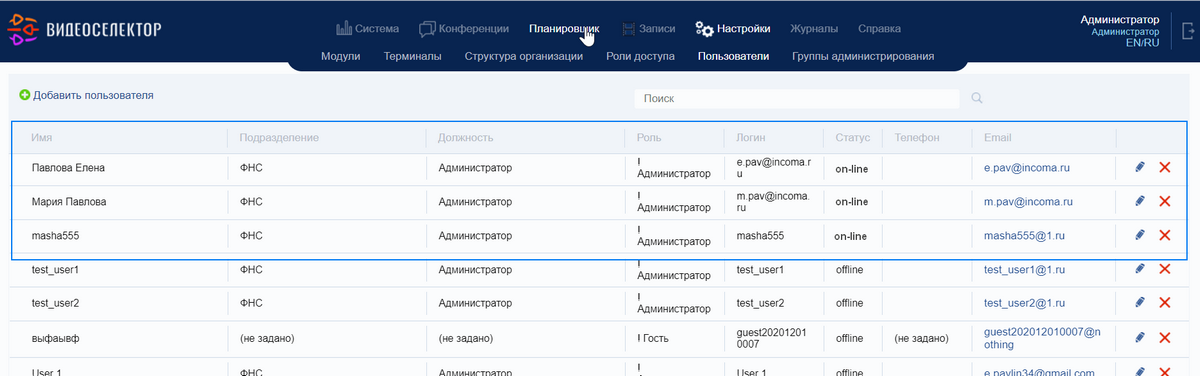
Task: Open email link e.pav@incoma.ru
Action: [x=1027, y=168]
